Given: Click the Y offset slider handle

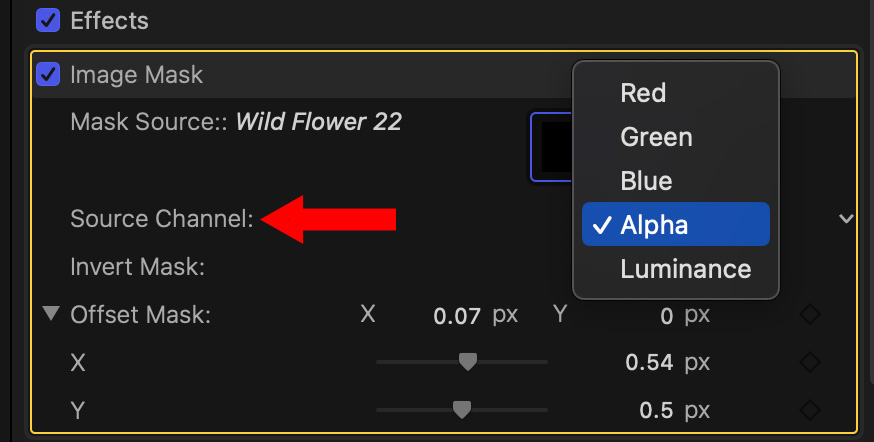Looking at the screenshot, I should tap(461, 410).
